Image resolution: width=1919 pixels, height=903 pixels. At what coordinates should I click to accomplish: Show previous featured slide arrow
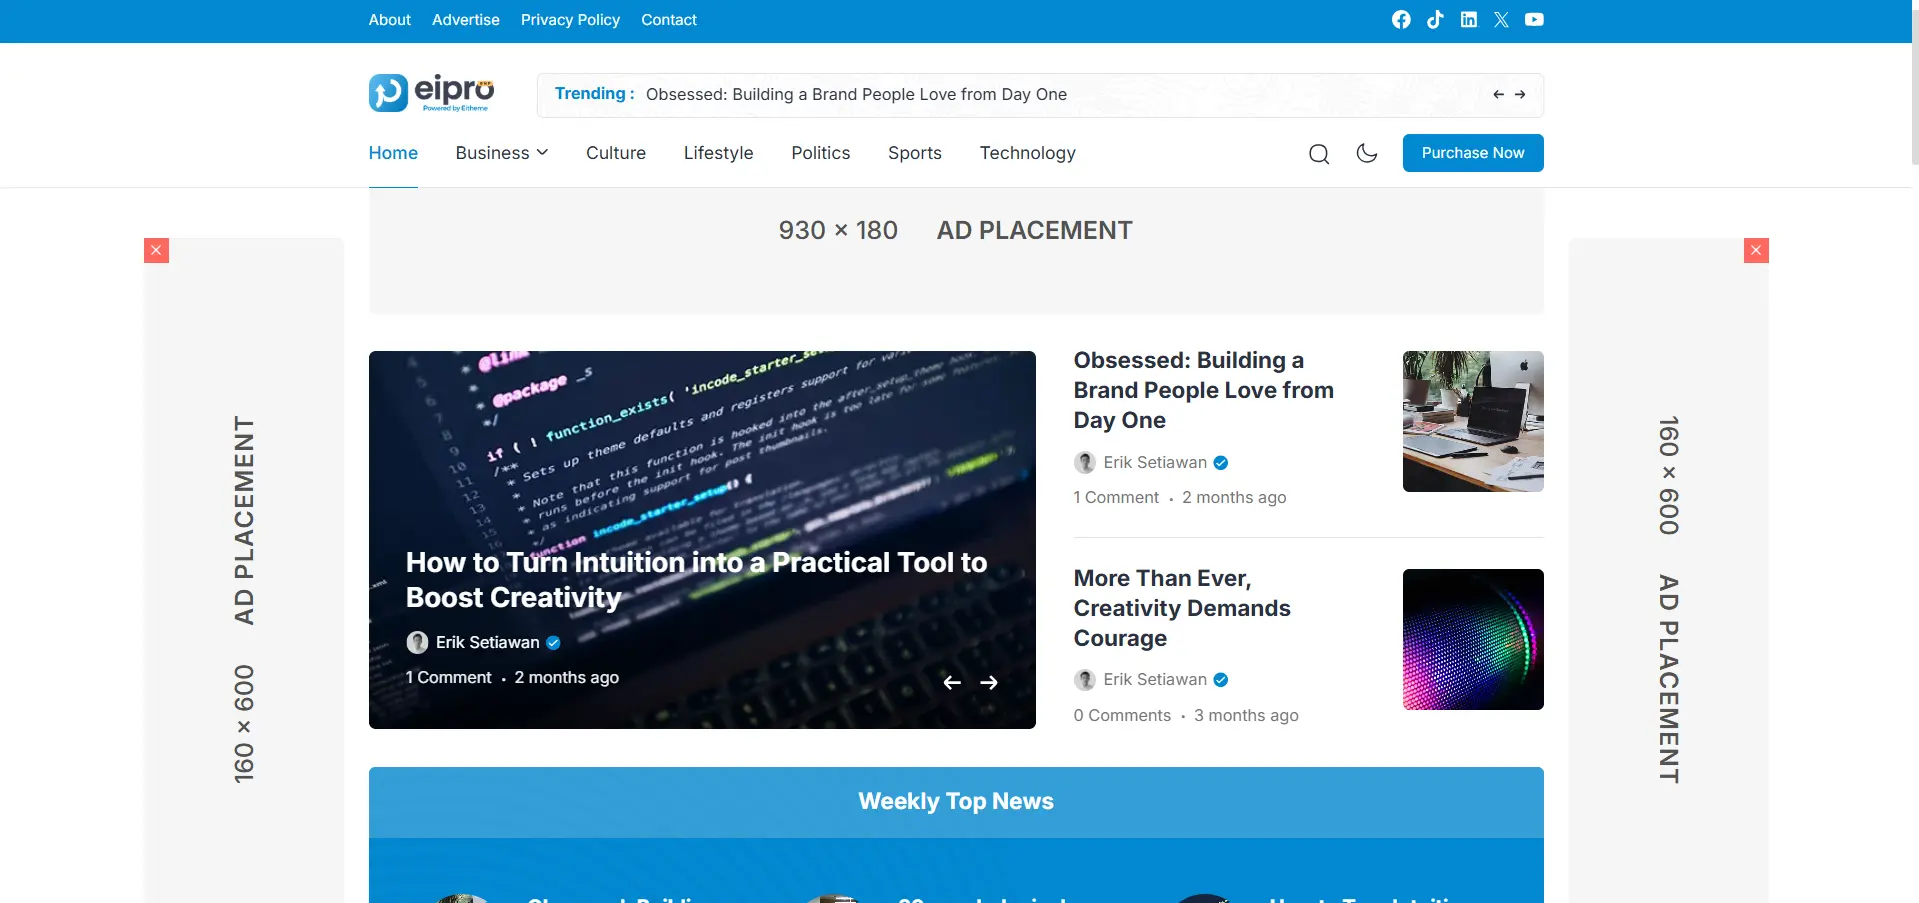(x=952, y=682)
